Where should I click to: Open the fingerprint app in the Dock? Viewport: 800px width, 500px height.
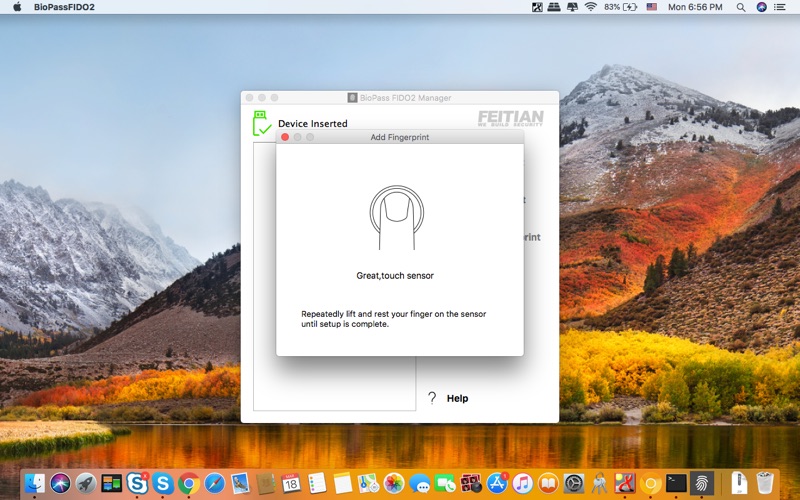(x=702, y=483)
